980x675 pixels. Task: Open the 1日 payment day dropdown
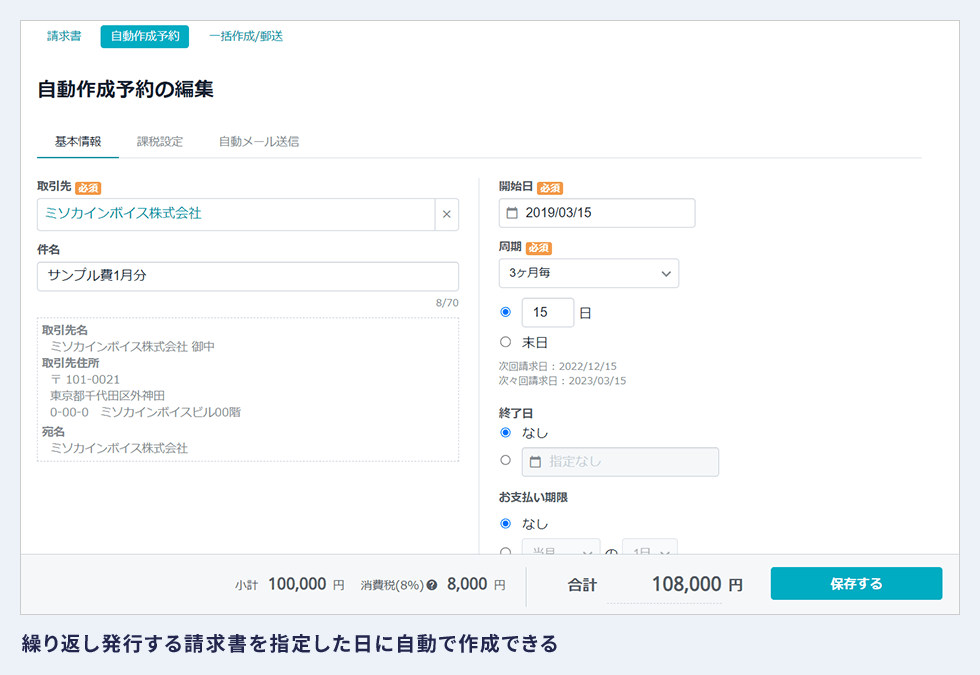[649, 549]
